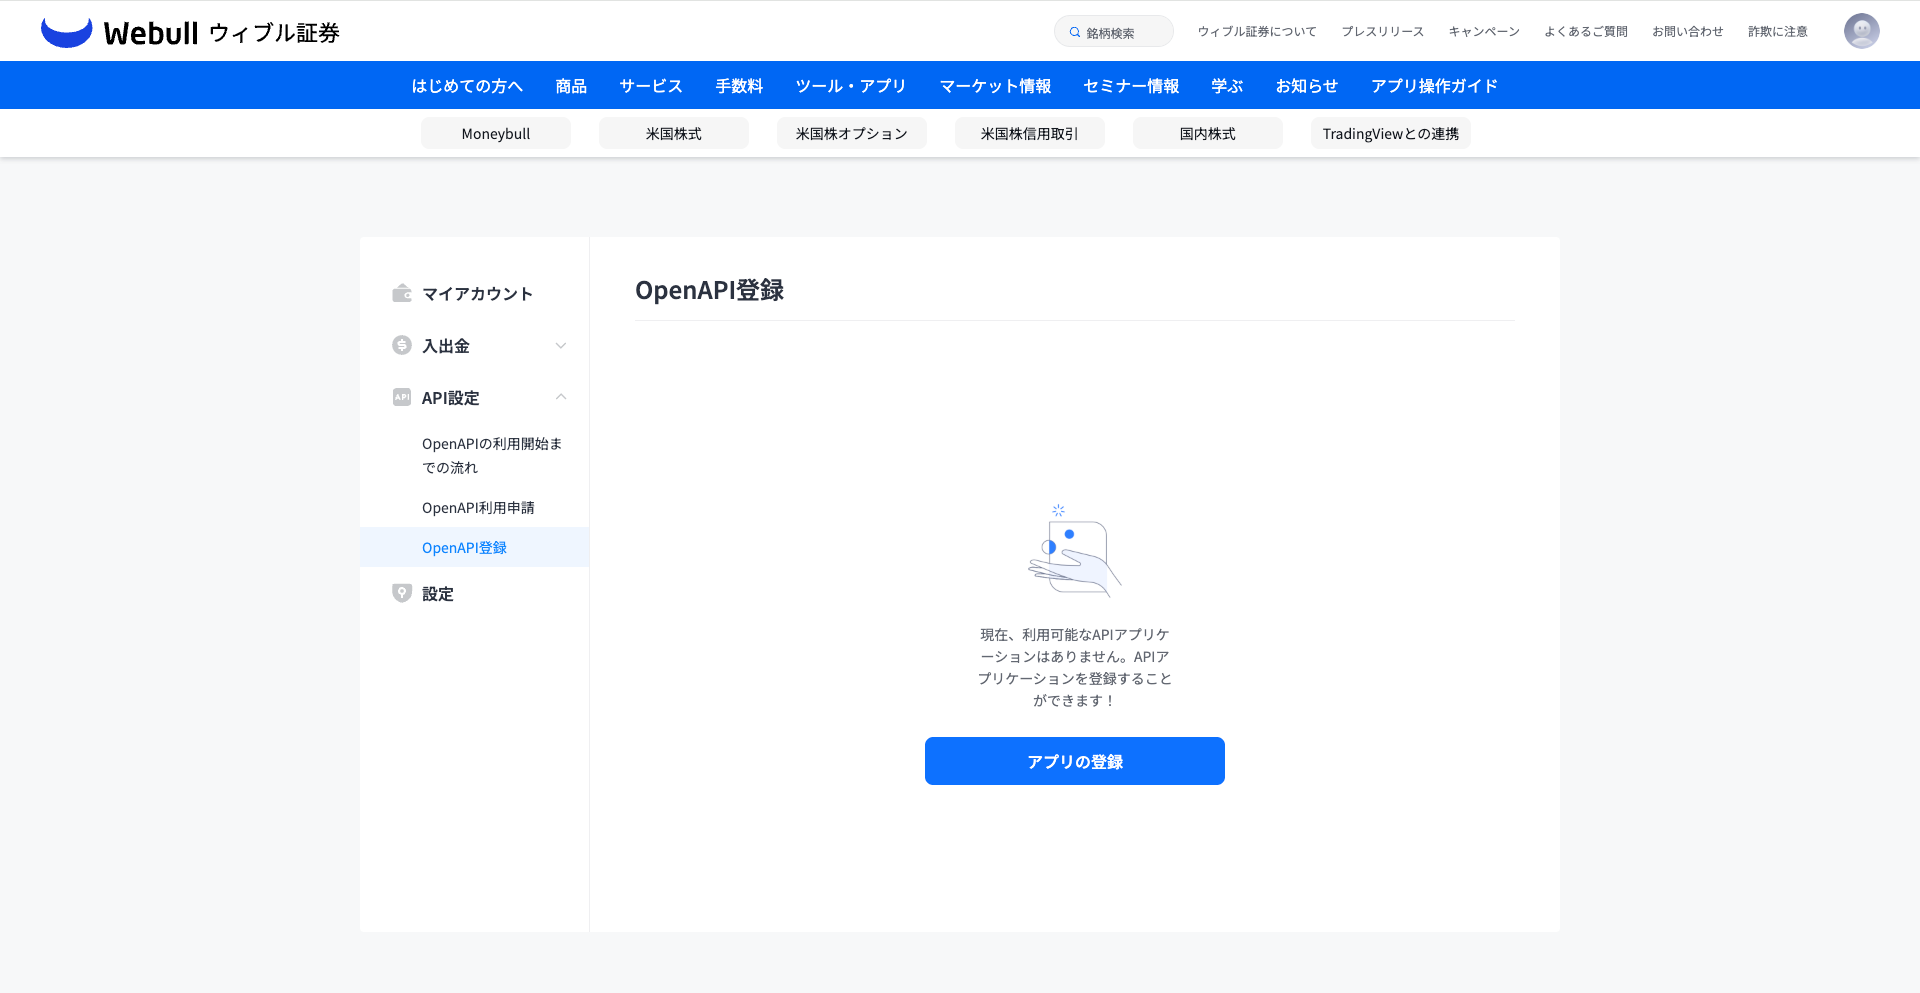The height and width of the screenshot is (993, 1920).
Task: Go to よくあるご質問 page
Action: tap(1585, 32)
